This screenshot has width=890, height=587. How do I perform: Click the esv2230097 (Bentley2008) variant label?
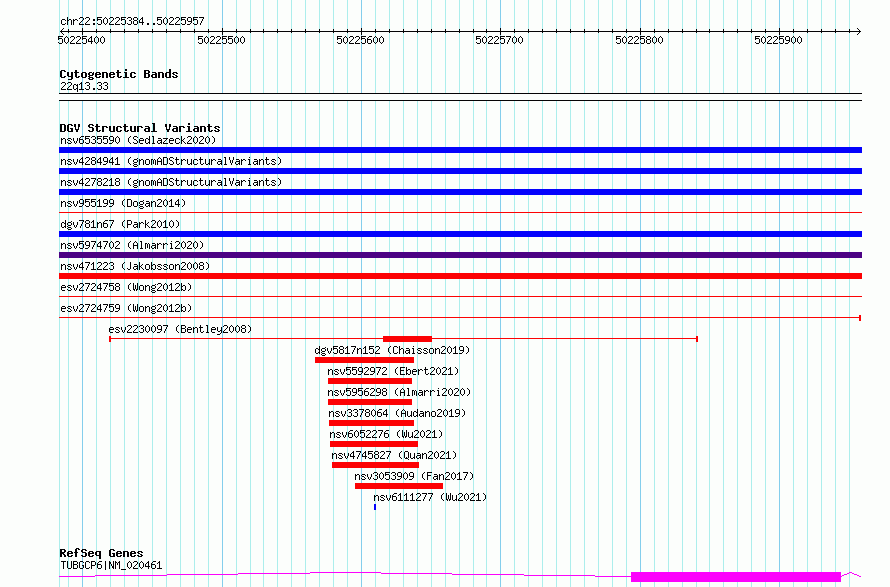coord(180,329)
